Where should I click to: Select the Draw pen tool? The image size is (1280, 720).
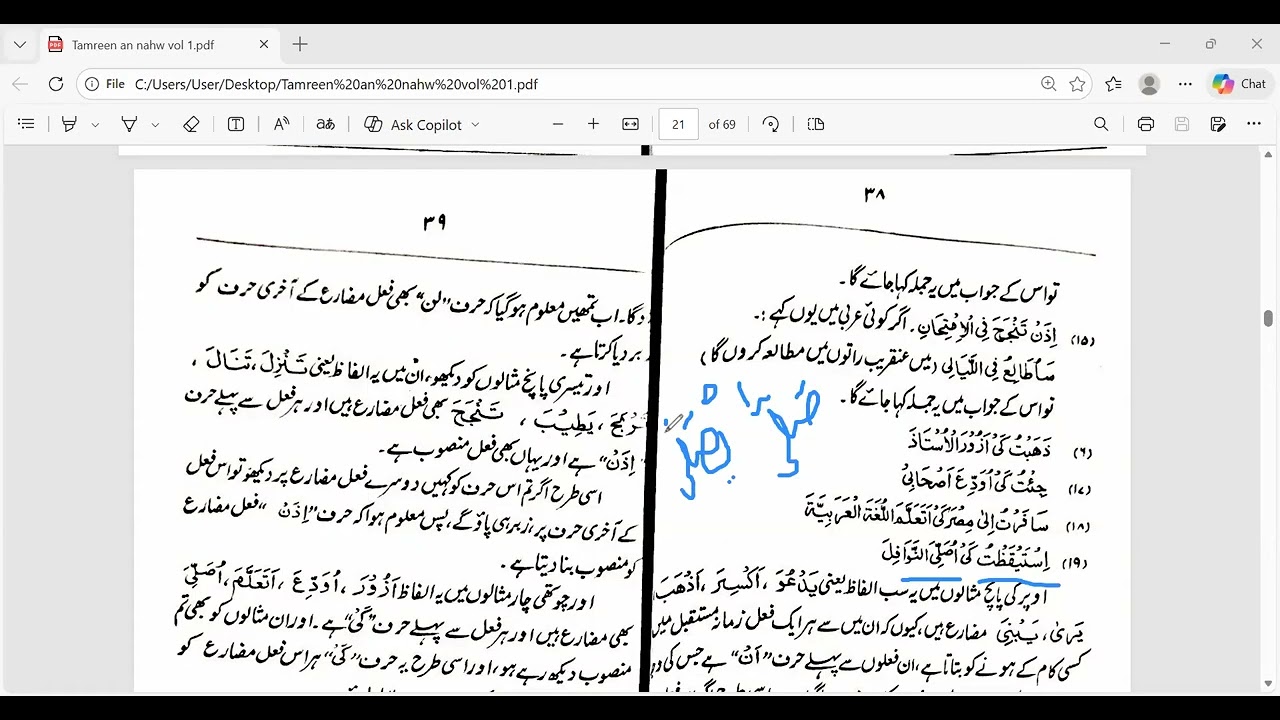point(129,124)
